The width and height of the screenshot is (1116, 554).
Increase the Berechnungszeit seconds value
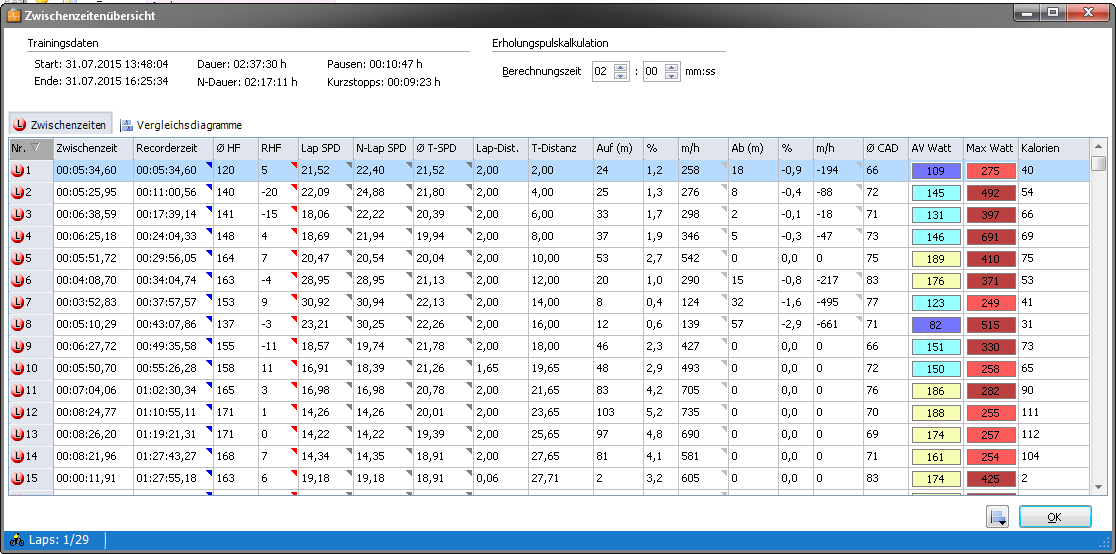point(671,68)
